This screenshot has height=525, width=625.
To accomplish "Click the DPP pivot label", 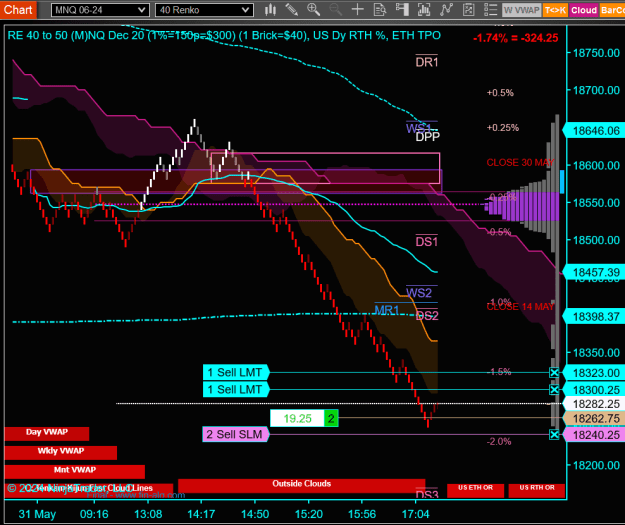I will 428,137.
